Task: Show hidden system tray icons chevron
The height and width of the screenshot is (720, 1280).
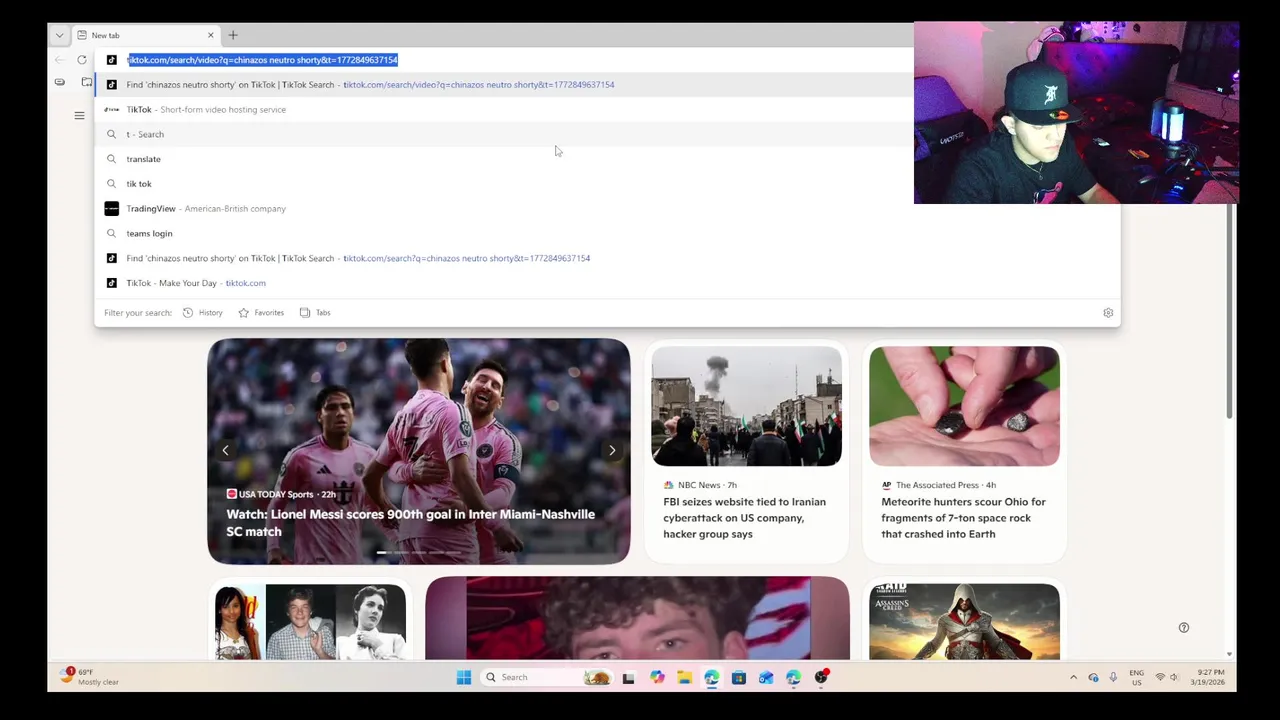Action: (1074, 677)
